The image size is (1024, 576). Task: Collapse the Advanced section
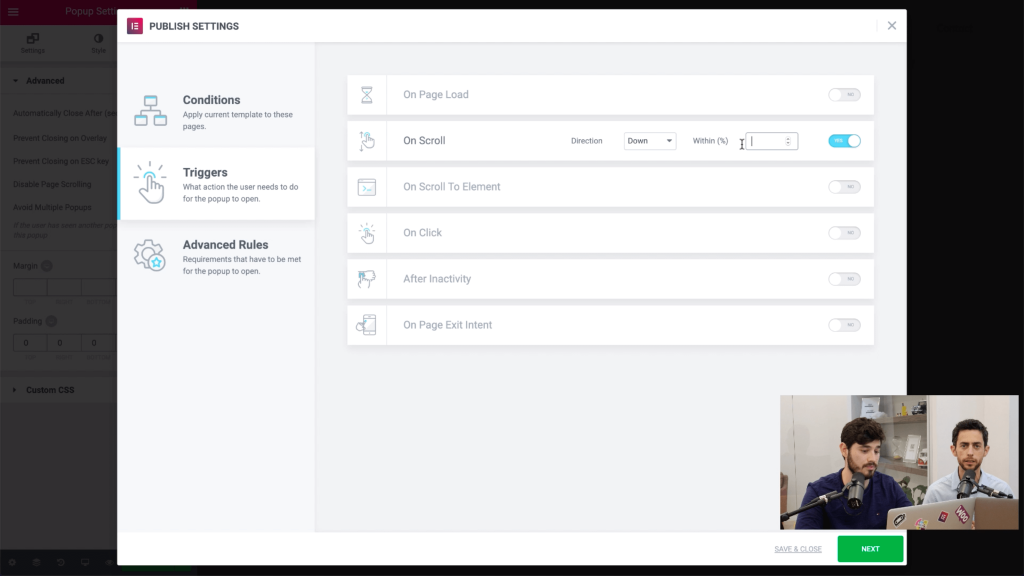(x=45, y=81)
